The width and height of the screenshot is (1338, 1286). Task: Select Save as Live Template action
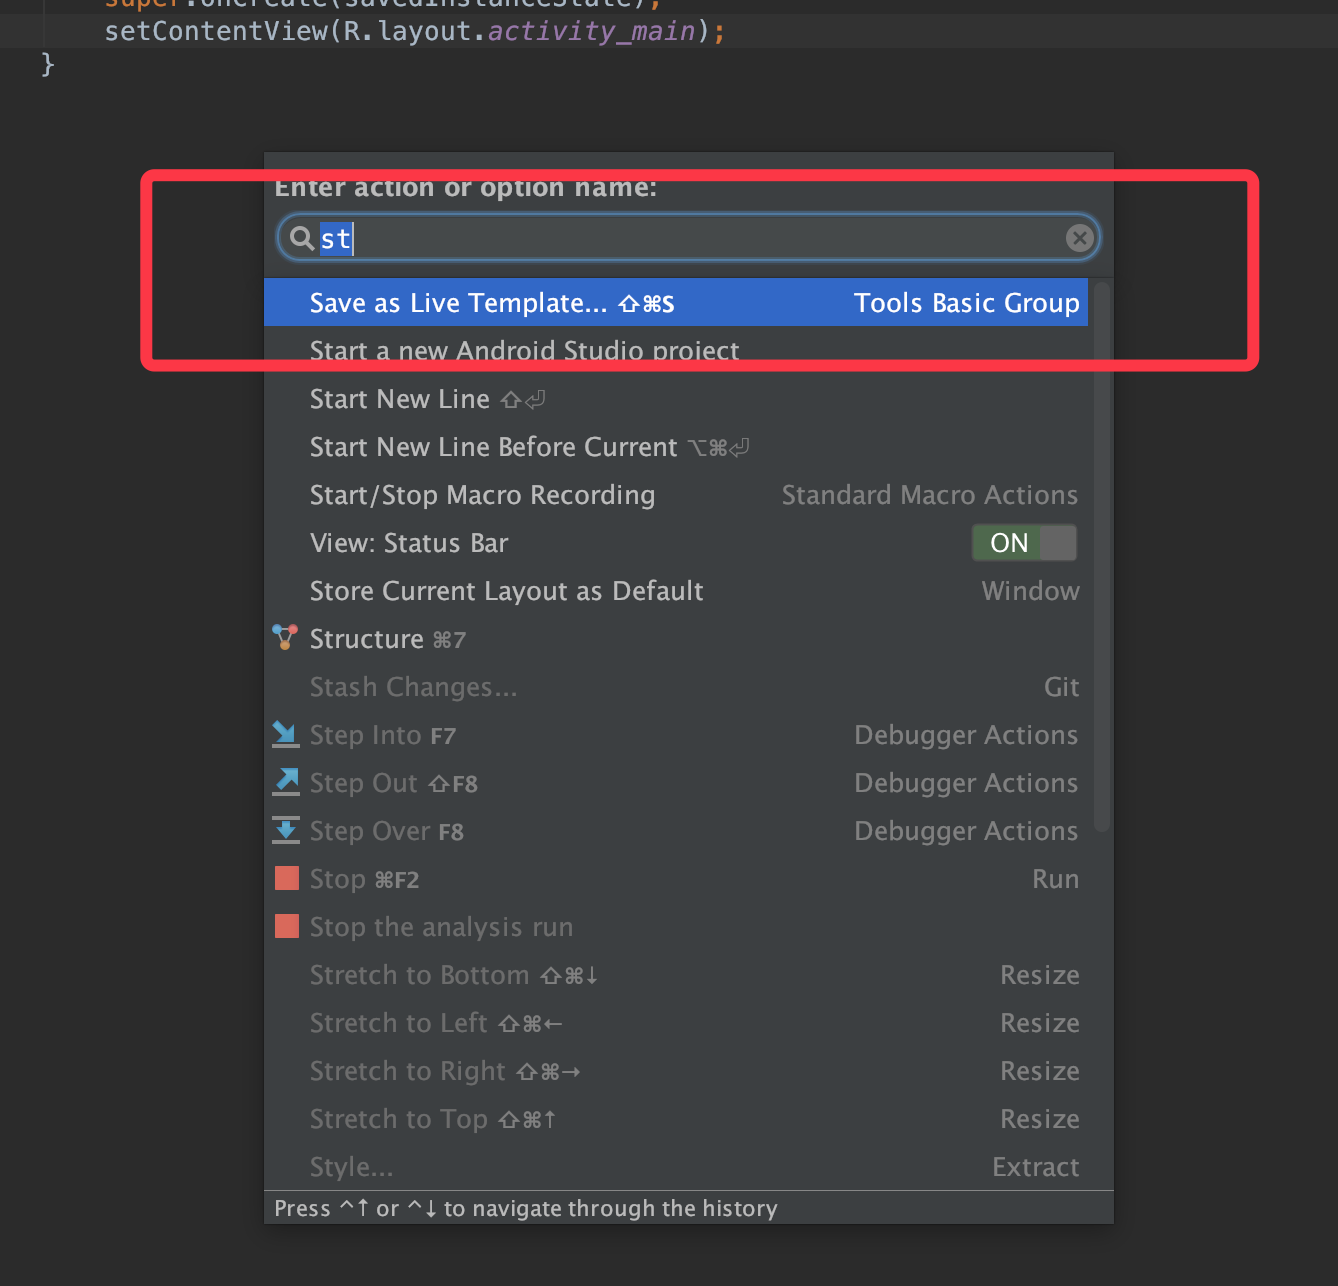tap(676, 303)
